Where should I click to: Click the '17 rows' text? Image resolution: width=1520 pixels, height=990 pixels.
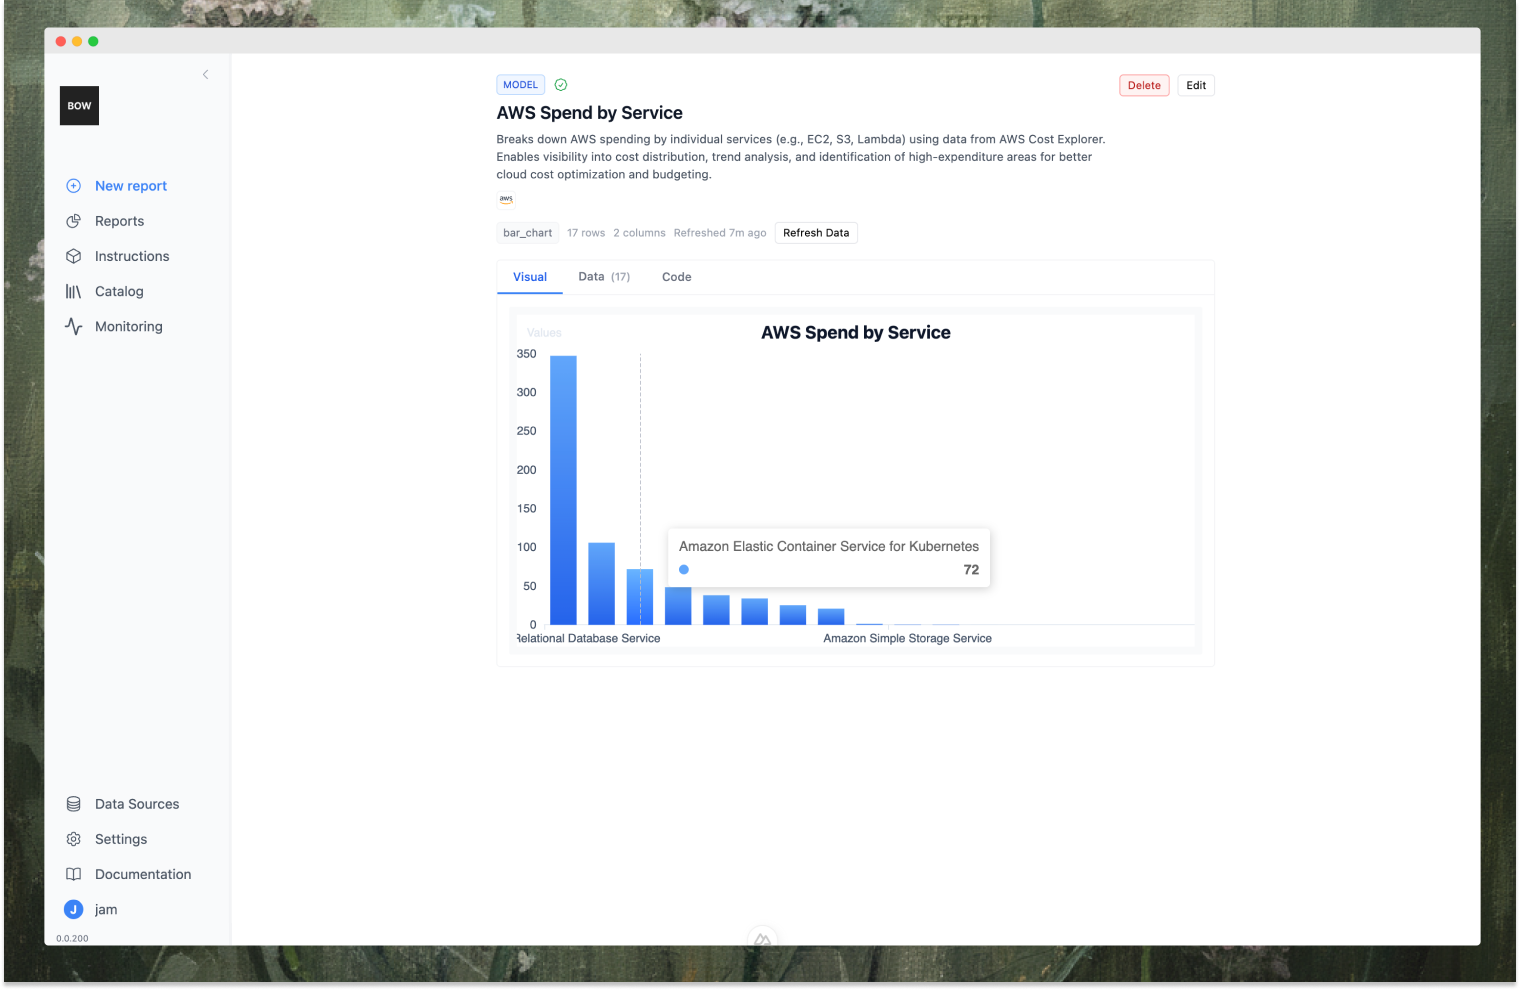point(586,233)
